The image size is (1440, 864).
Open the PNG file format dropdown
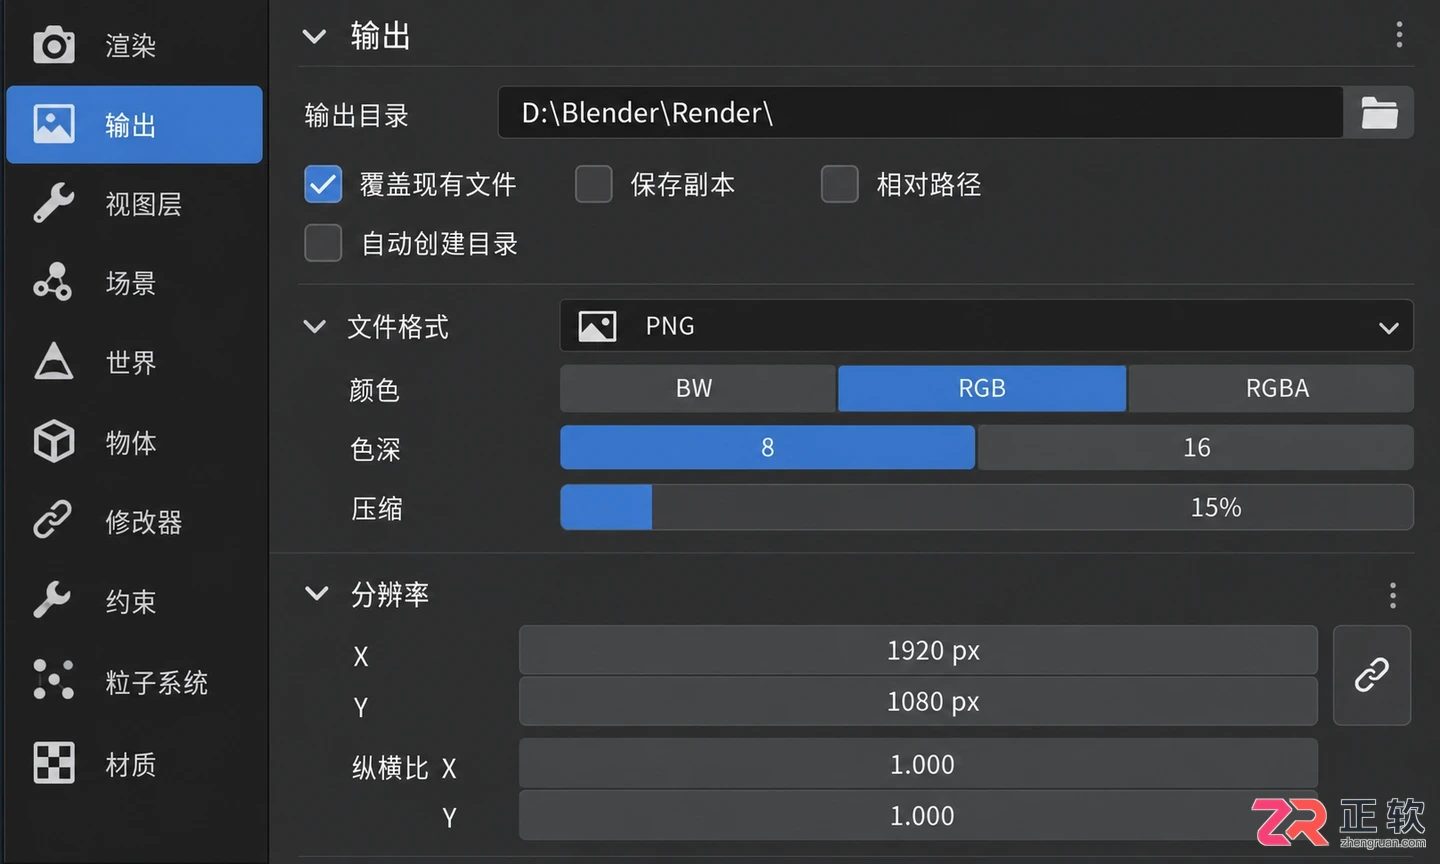986,326
